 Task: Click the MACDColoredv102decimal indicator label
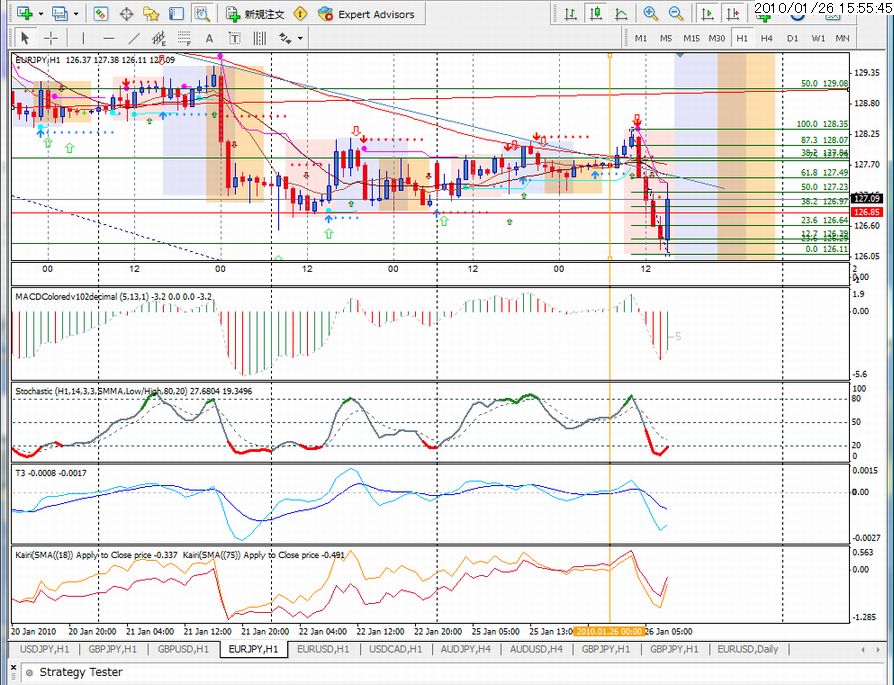[113, 297]
